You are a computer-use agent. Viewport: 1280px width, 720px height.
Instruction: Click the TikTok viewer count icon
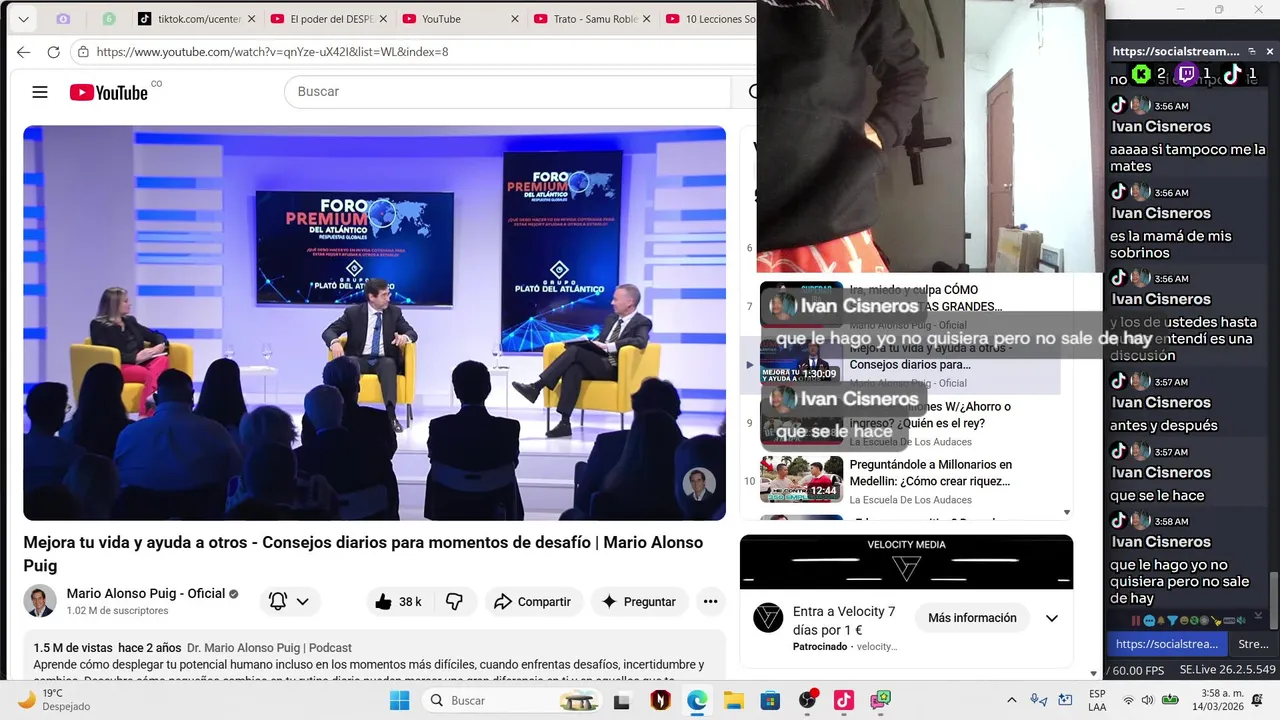click(1233, 74)
